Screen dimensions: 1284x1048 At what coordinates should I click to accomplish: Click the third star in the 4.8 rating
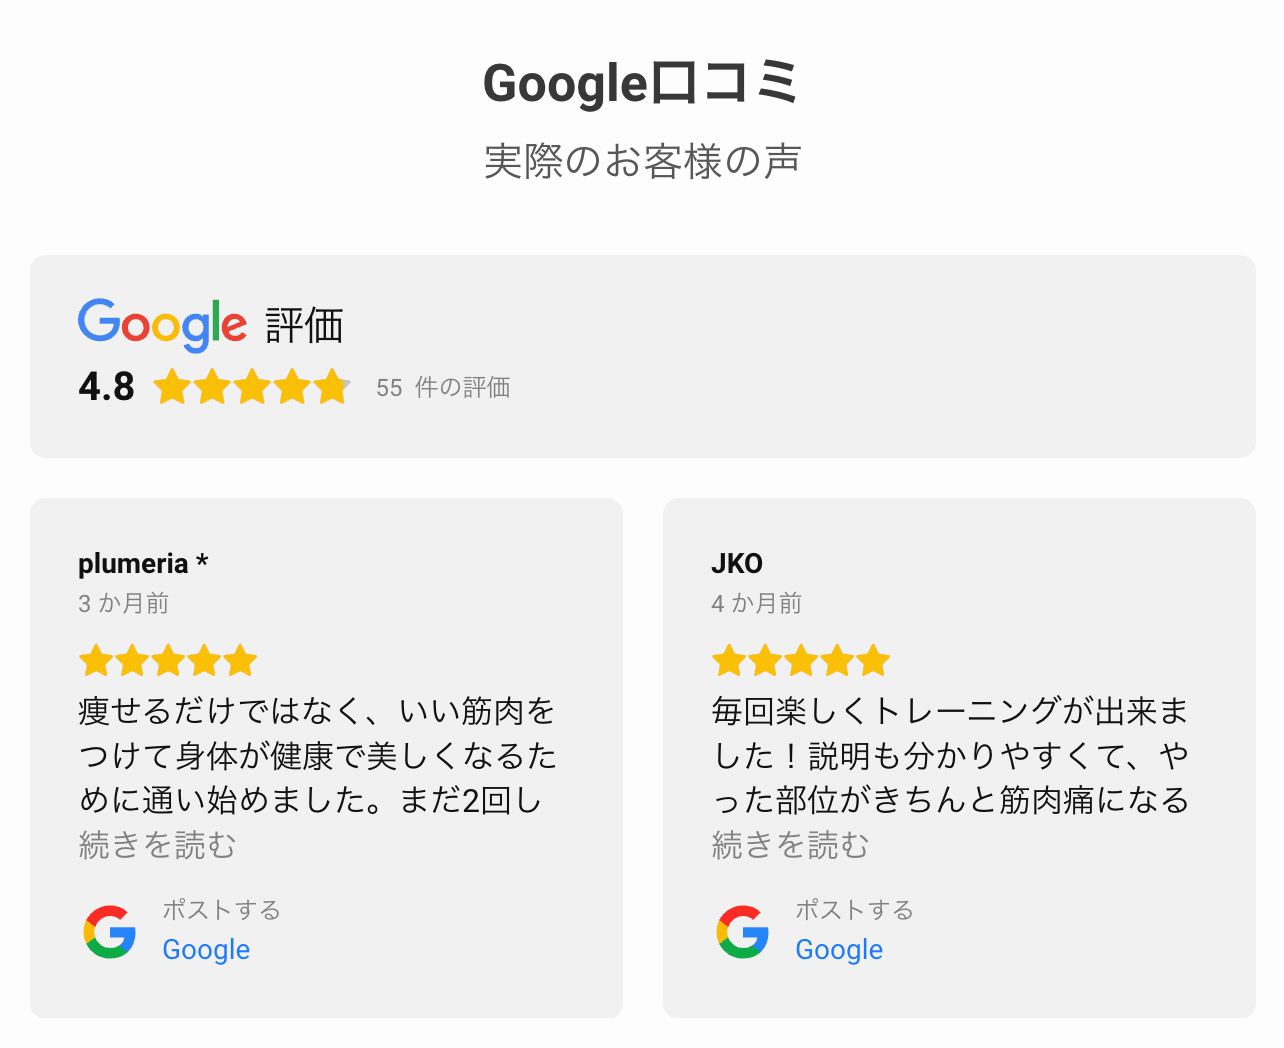(x=251, y=387)
